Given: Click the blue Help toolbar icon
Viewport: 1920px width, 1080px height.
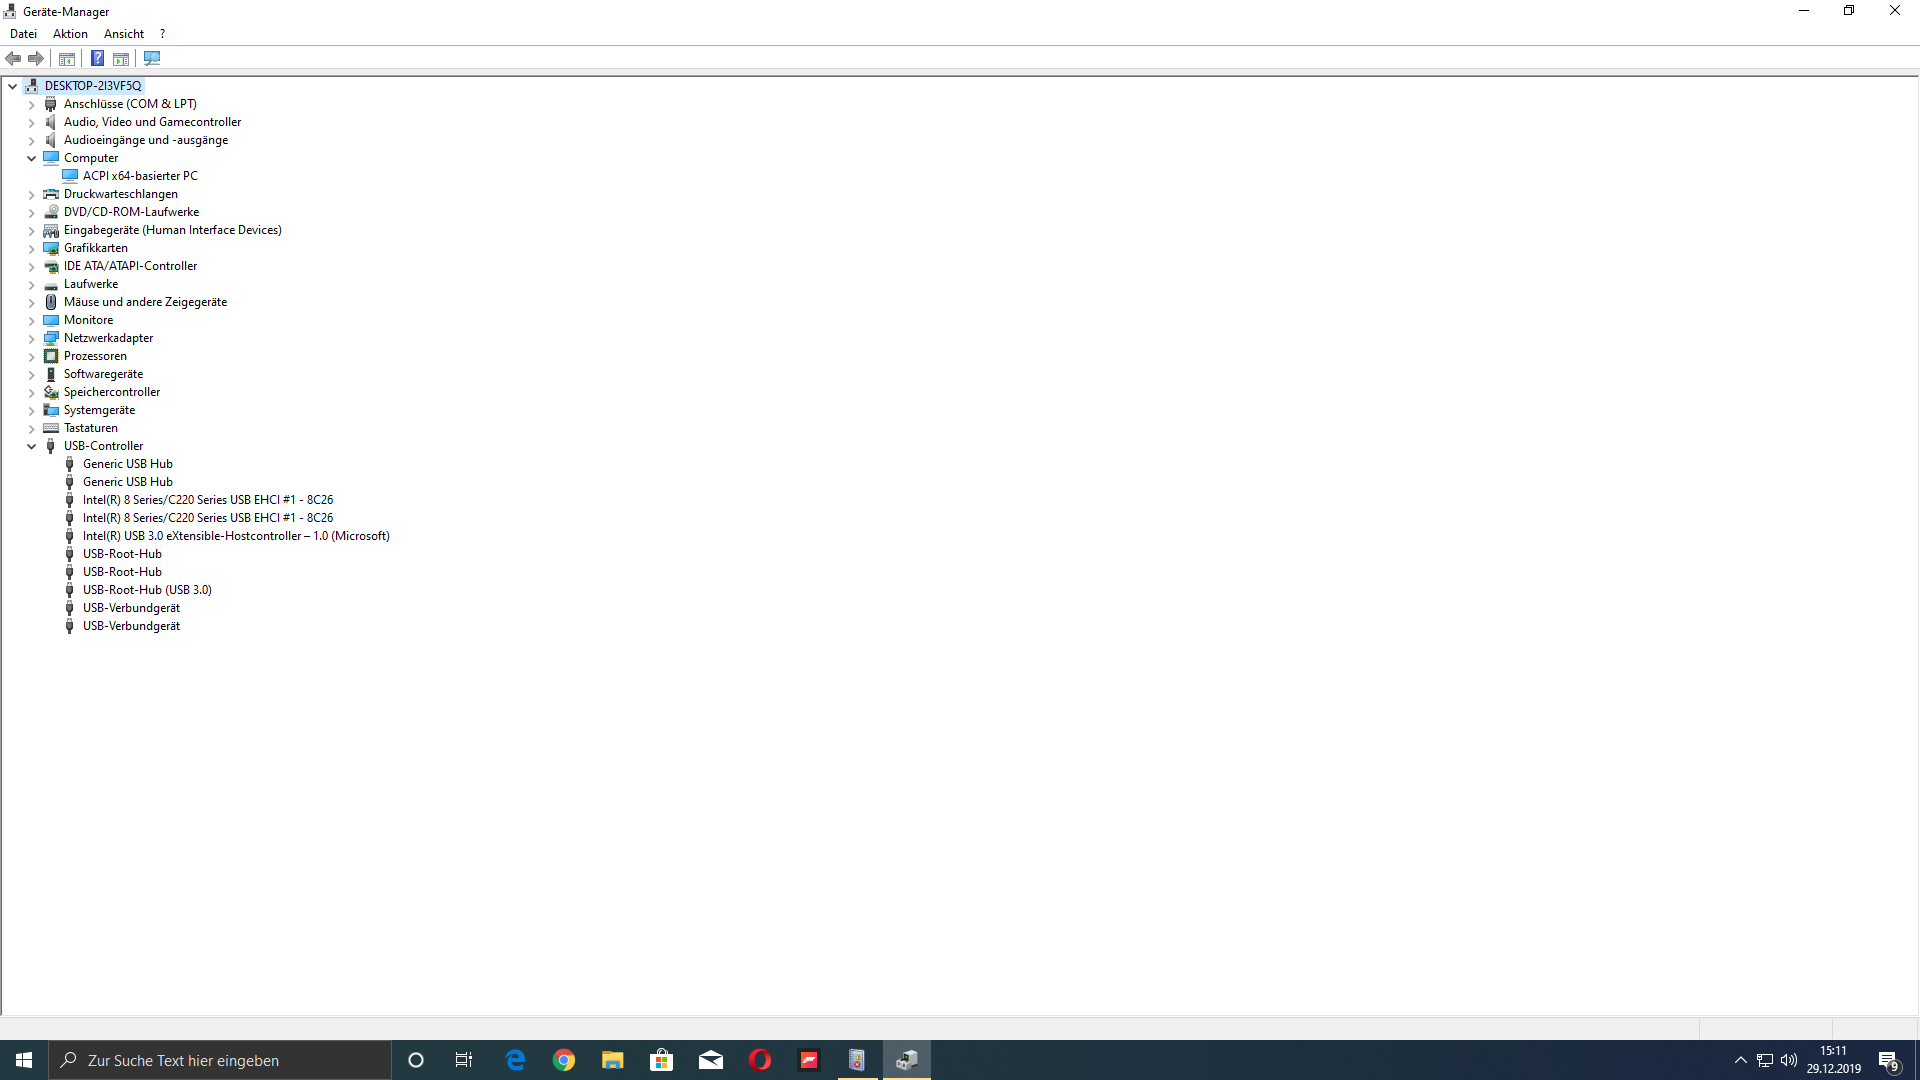Looking at the screenshot, I should click(97, 59).
